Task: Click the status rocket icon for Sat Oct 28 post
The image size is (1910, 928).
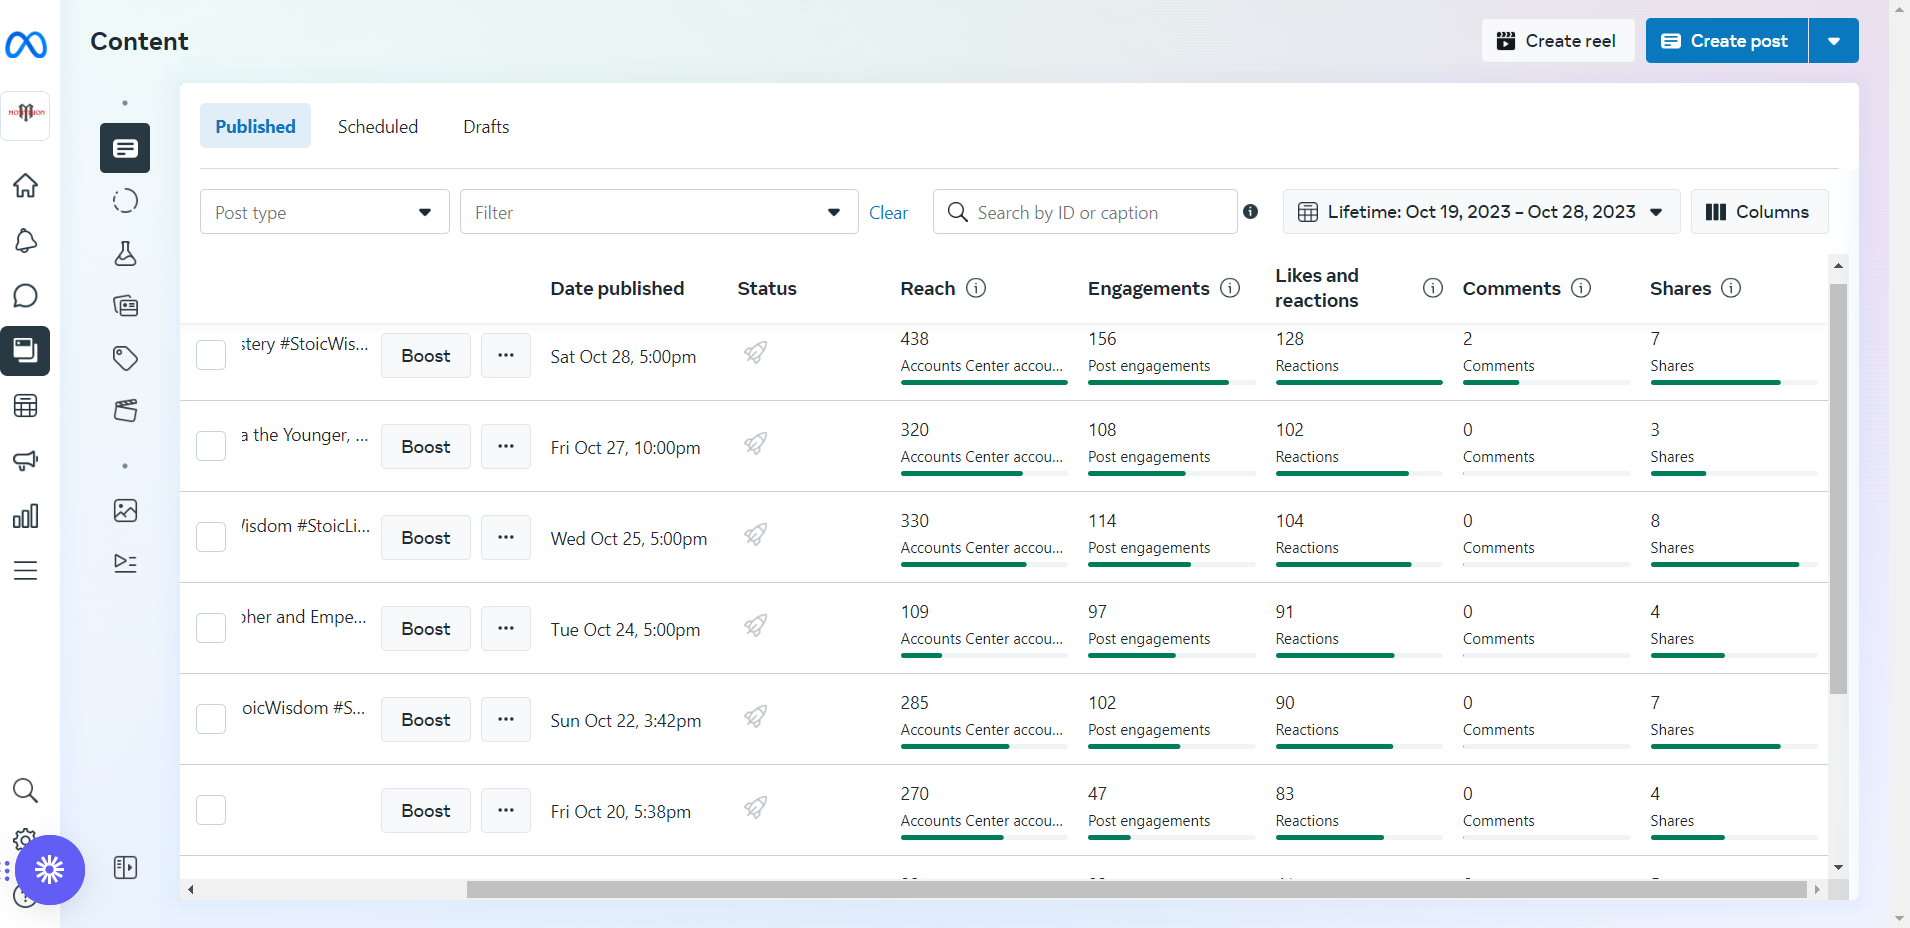Action: point(756,353)
